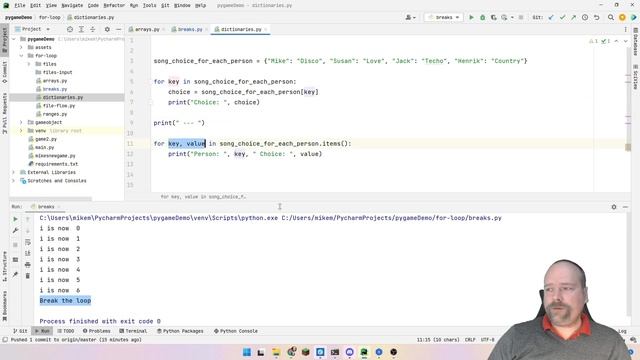
Task: Toggle the Pull Requests side tool window
Action: (4, 113)
